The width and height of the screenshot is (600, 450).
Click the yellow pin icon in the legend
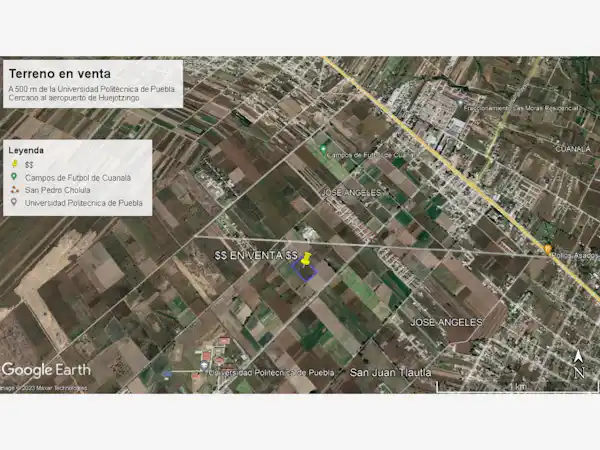point(13,163)
